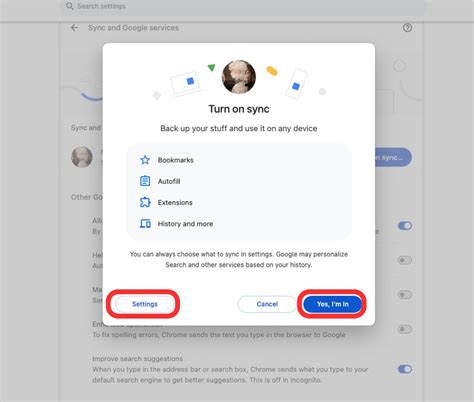
Task: Click the History and more devices icon
Action: pos(145,223)
